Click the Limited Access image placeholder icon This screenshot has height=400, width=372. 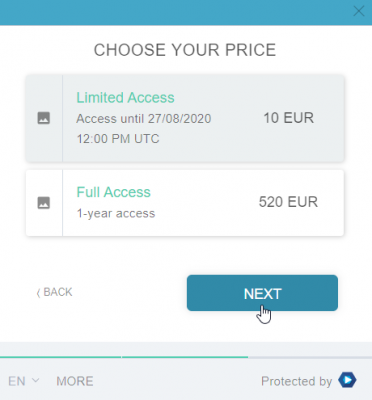click(44, 118)
